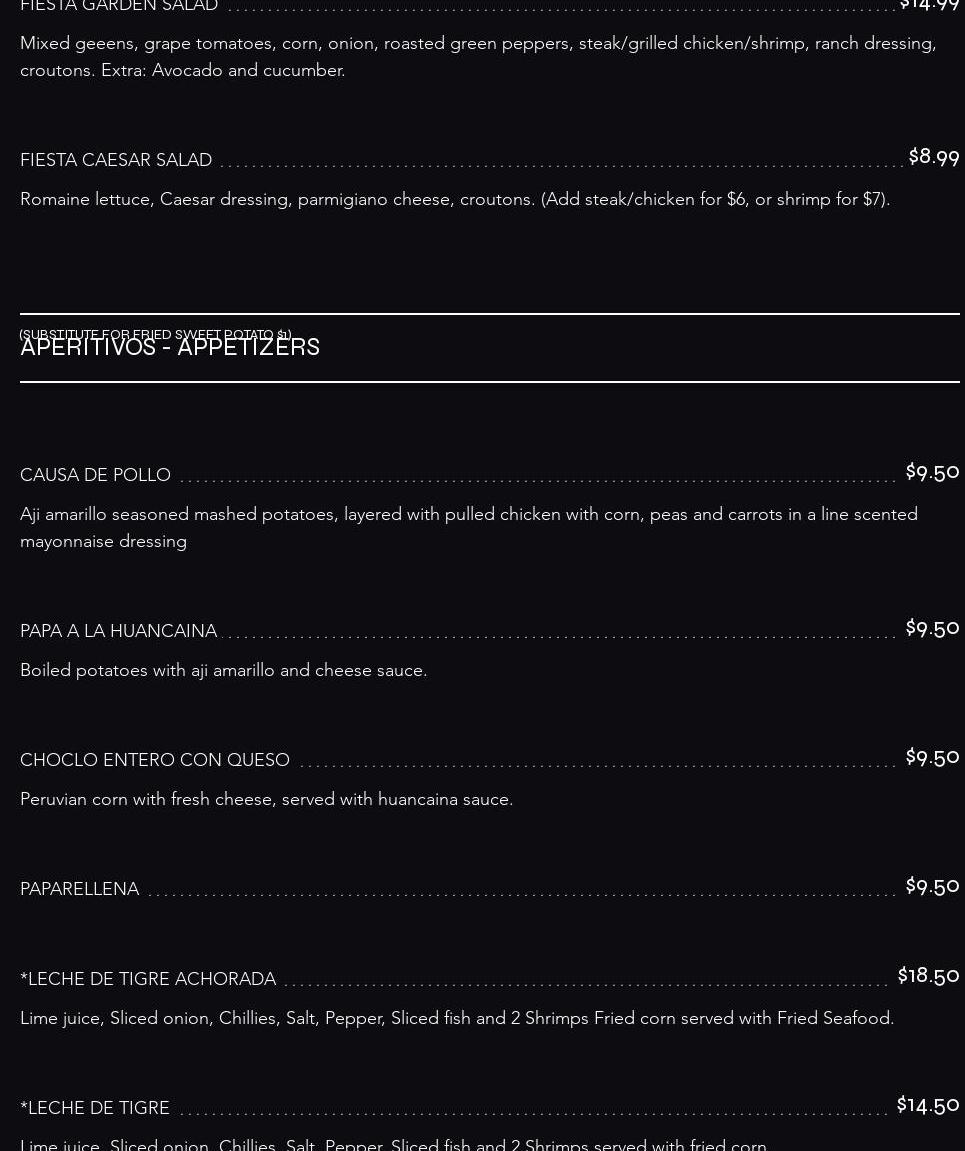This screenshot has height=1151, width=965.
Task: Click the Paparellena $9.50 price
Action: point(932,885)
